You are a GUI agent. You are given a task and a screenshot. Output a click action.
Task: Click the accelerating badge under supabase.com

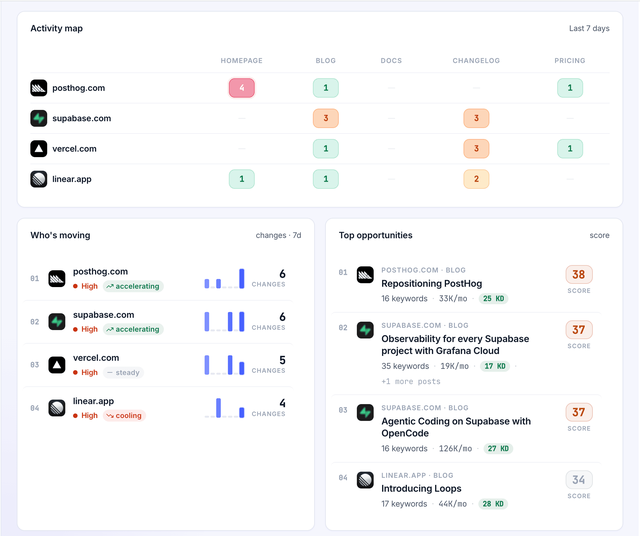point(133,329)
